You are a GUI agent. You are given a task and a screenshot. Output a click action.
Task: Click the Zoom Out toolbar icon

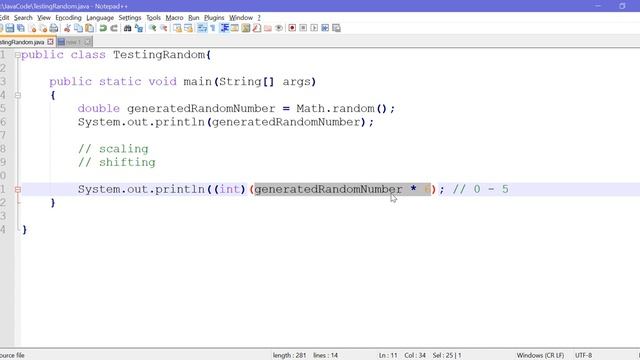click(x=164, y=28)
